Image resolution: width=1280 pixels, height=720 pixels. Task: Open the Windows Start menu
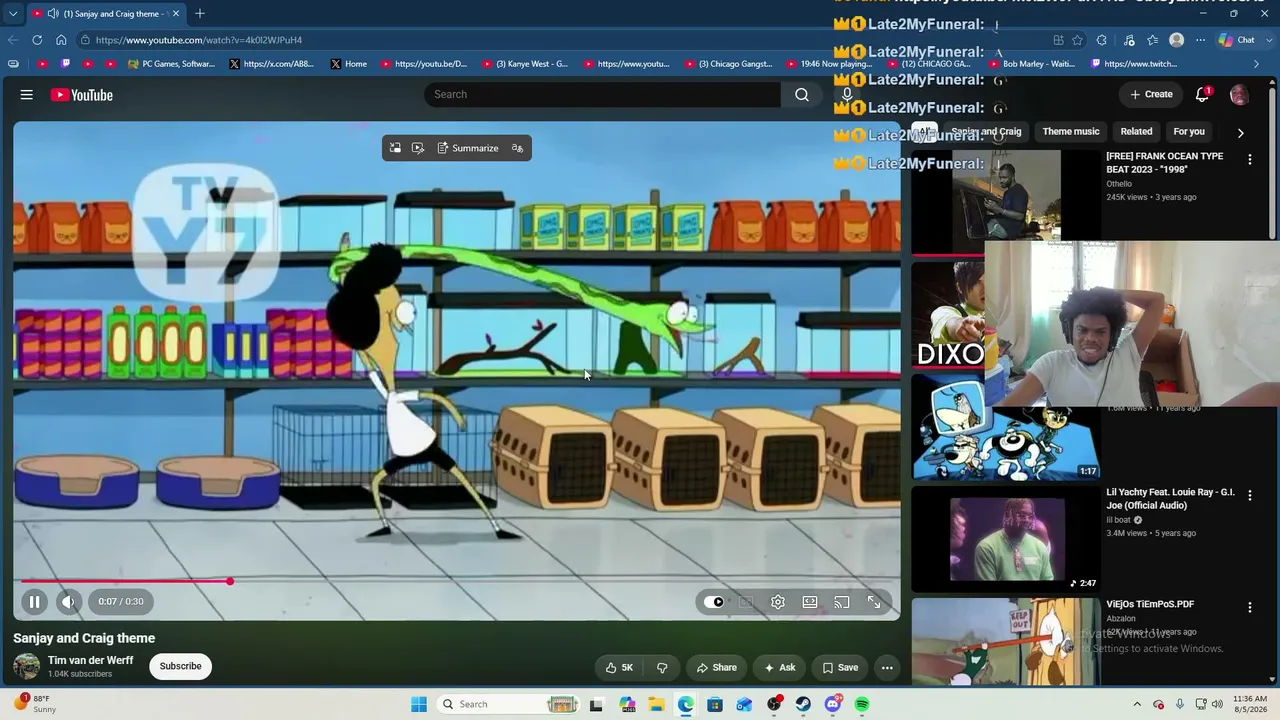pyautogui.click(x=419, y=704)
